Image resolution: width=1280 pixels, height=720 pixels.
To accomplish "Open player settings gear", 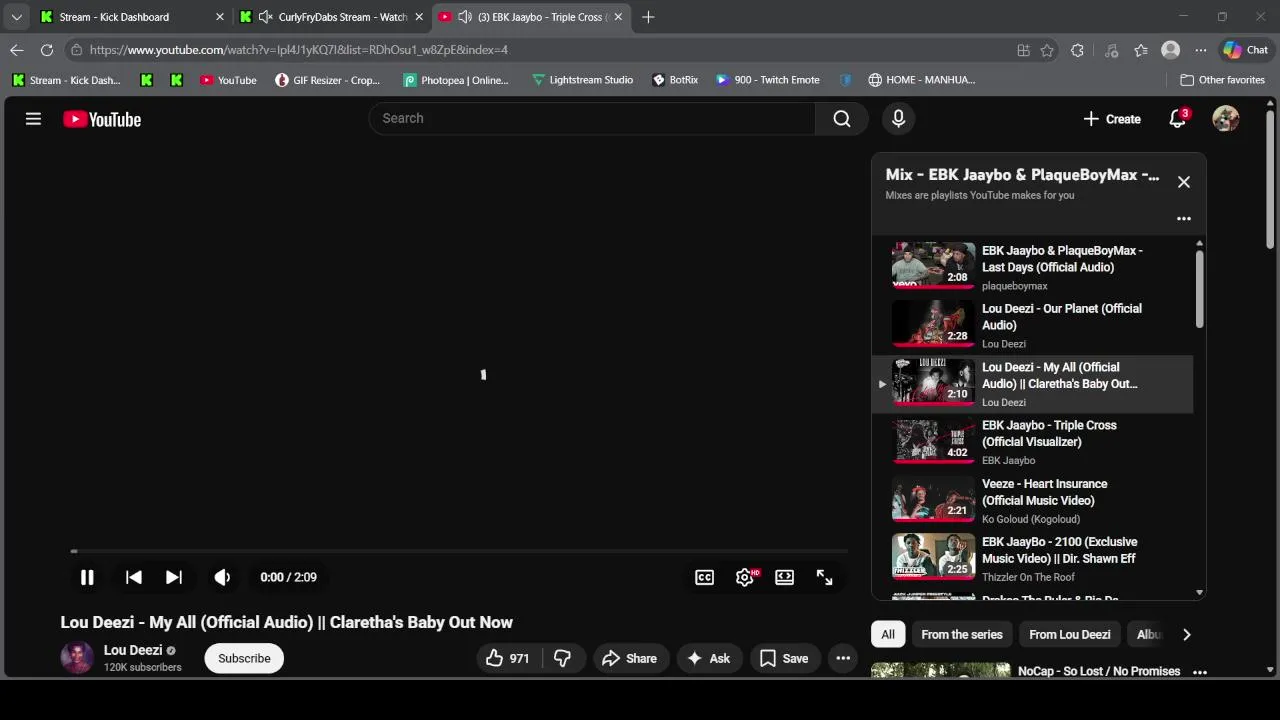I will pyautogui.click(x=745, y=577).
